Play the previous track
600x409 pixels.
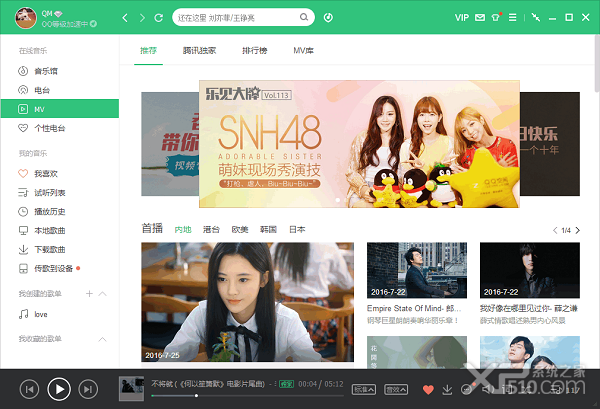pyautogui.click(x=29, y=389)
